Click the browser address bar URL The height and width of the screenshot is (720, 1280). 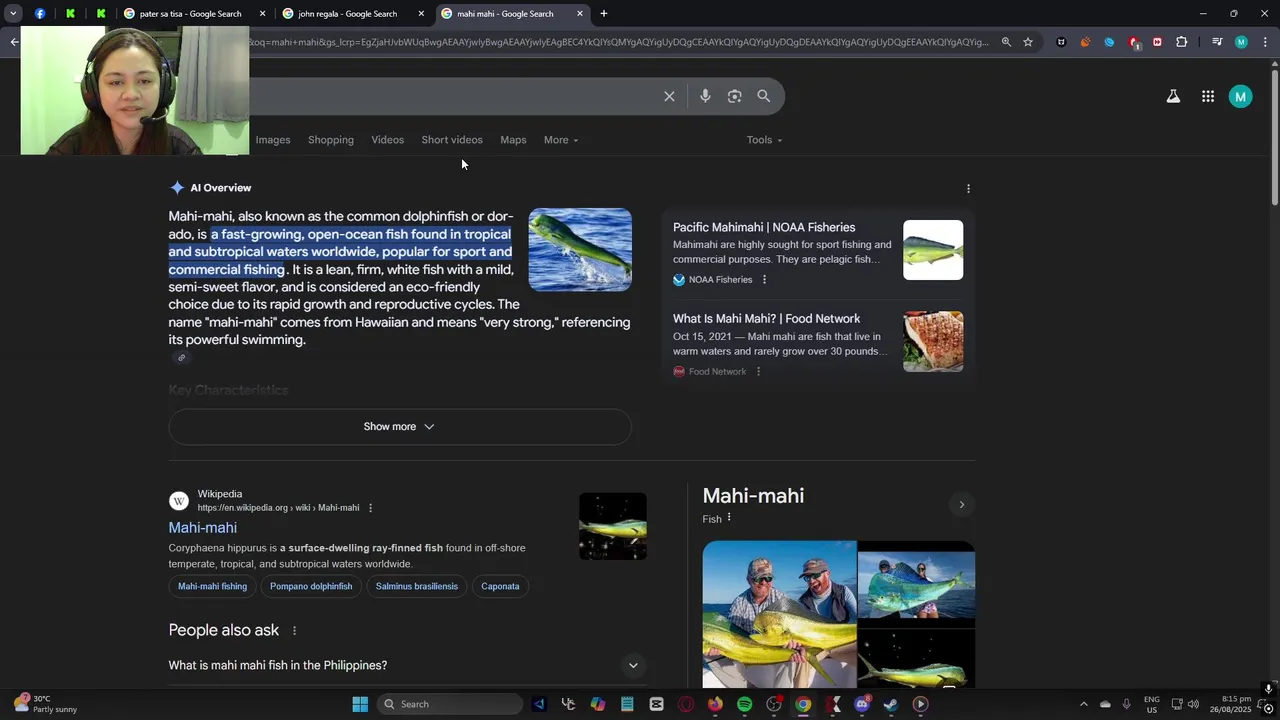point(618,42)
